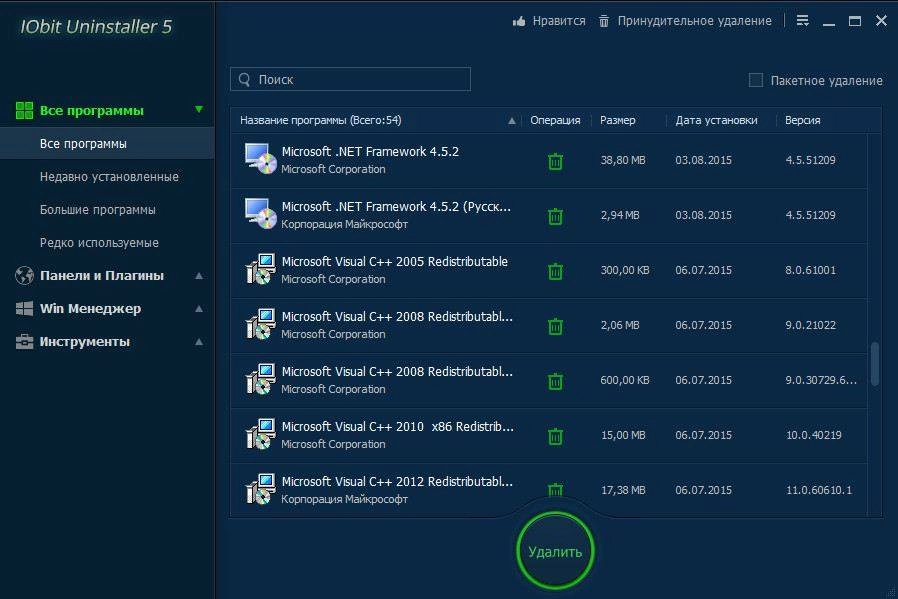Open Большие программы list

(97, 210)
